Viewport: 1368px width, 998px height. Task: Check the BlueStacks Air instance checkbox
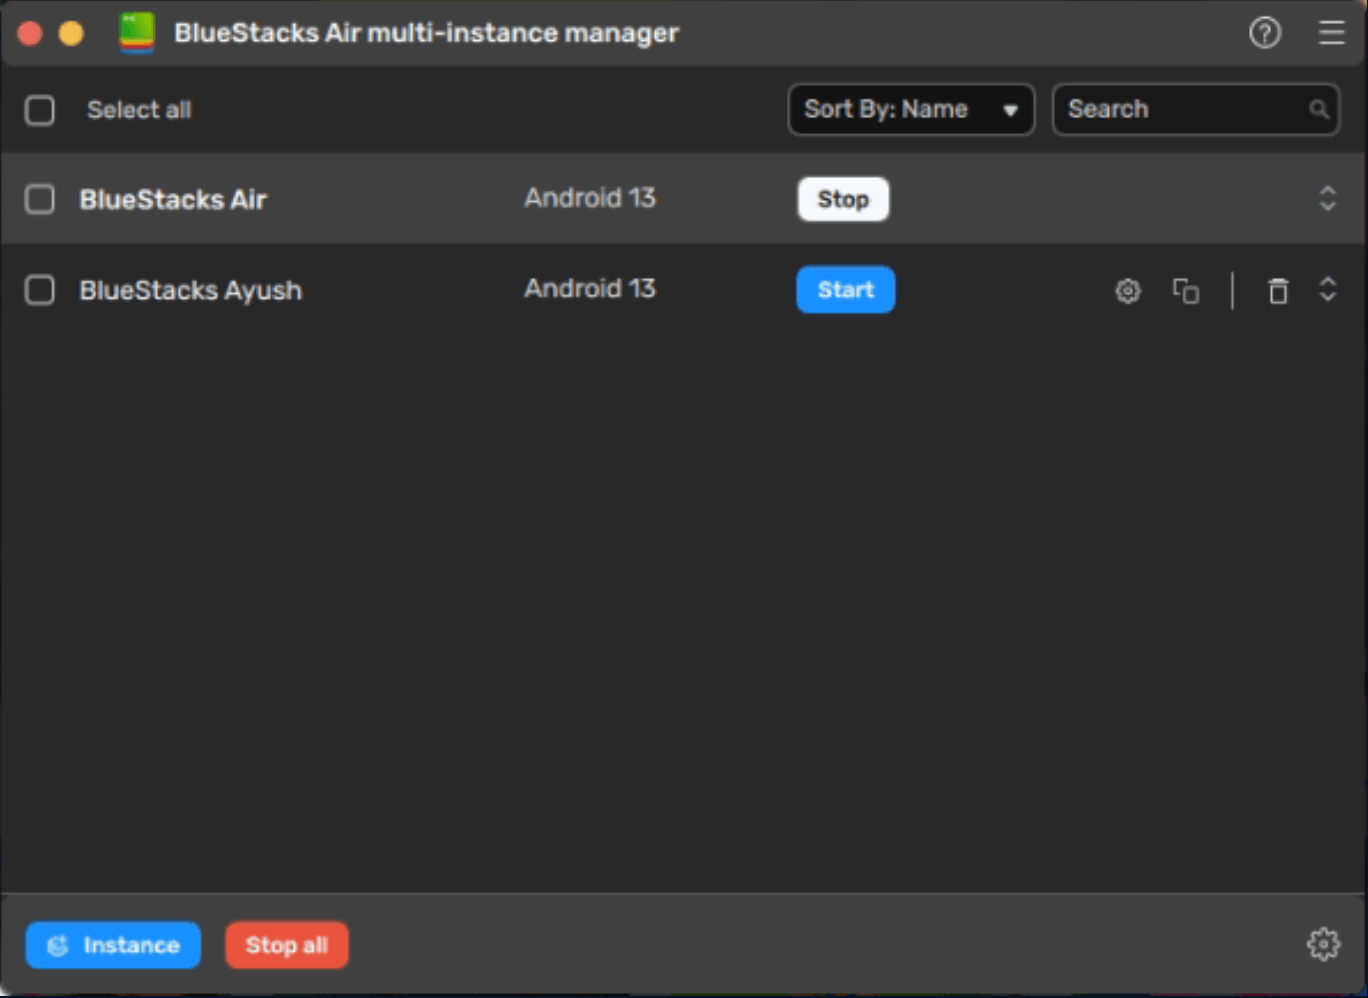coord(40,199)
